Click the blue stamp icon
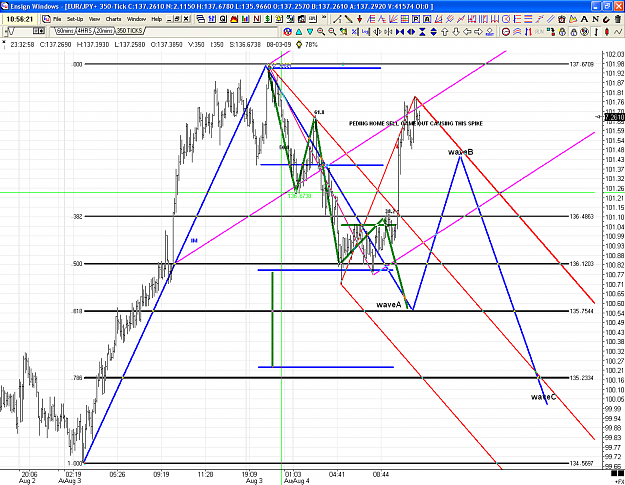 (490, 31)
